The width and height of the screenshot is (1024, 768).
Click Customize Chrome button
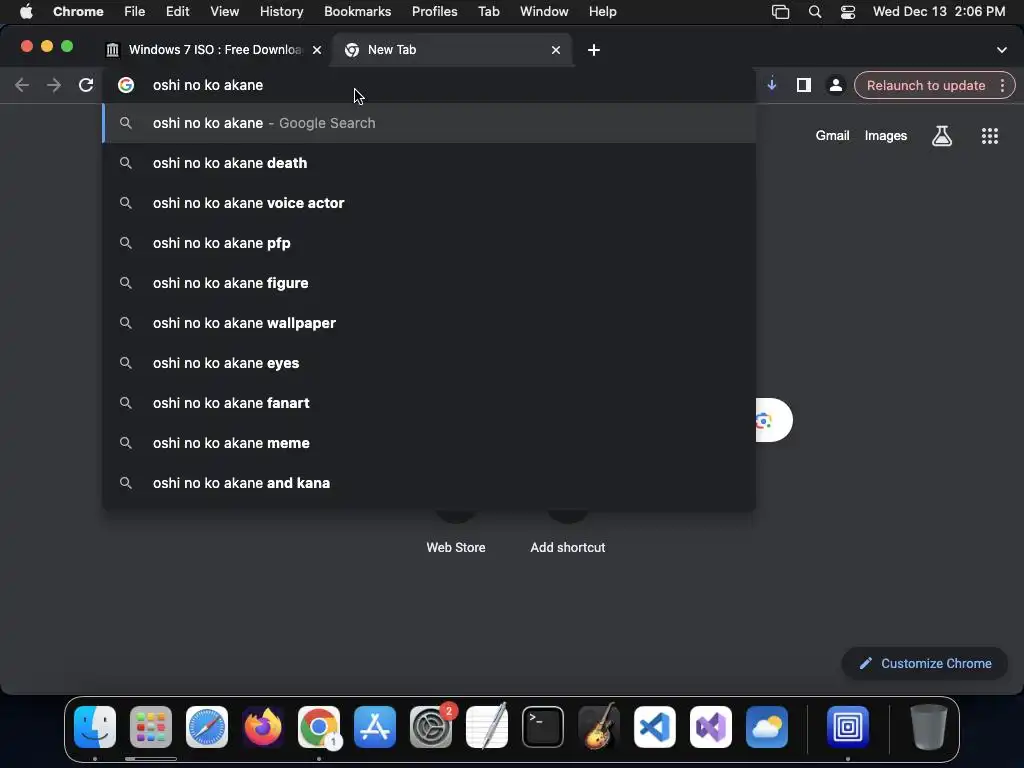(x=925, y=664)
